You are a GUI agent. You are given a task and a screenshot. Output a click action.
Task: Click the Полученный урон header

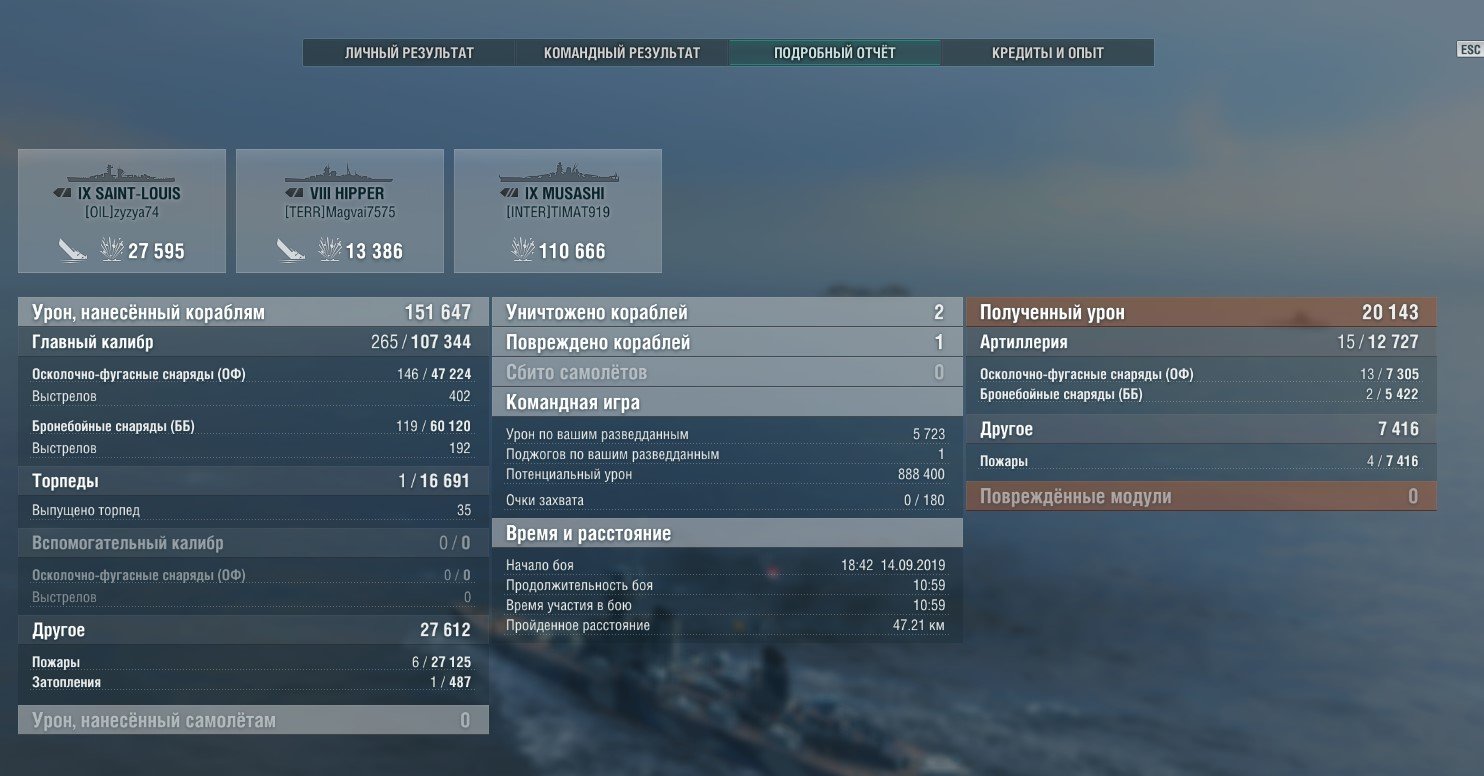1201,312
